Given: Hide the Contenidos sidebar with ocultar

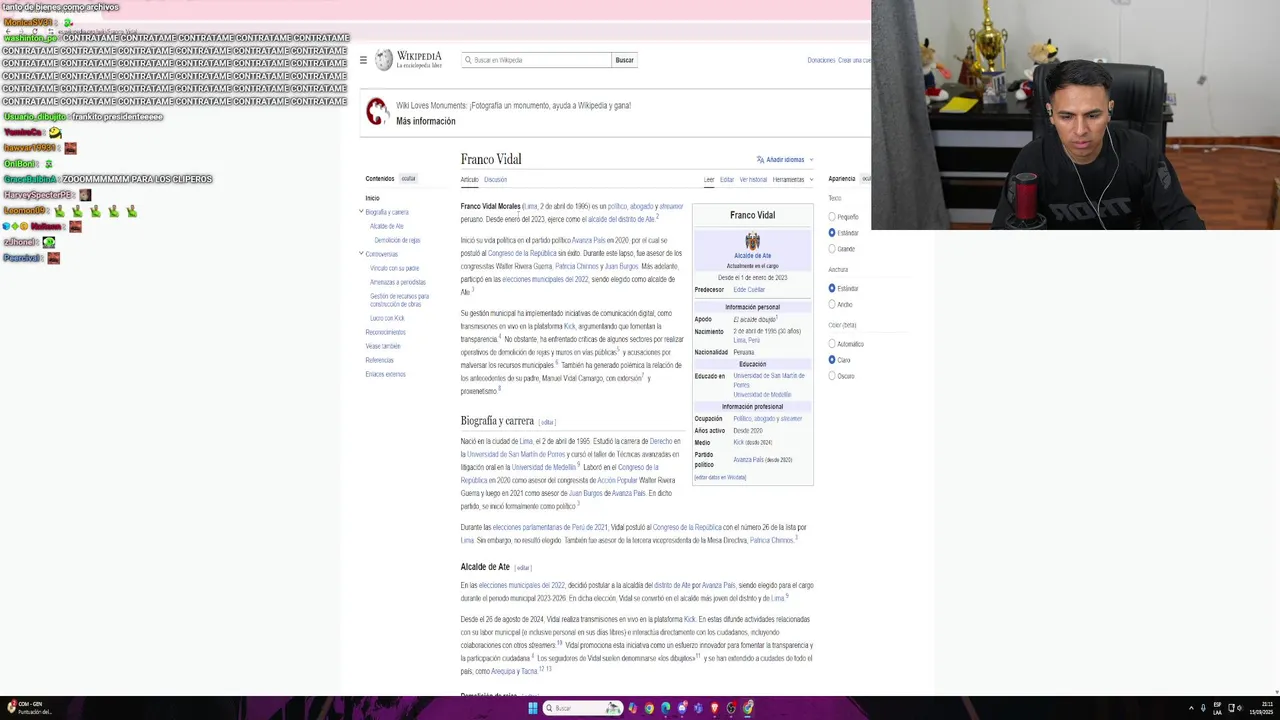Looking at the screenshot, I should click(x=408, y=179).
